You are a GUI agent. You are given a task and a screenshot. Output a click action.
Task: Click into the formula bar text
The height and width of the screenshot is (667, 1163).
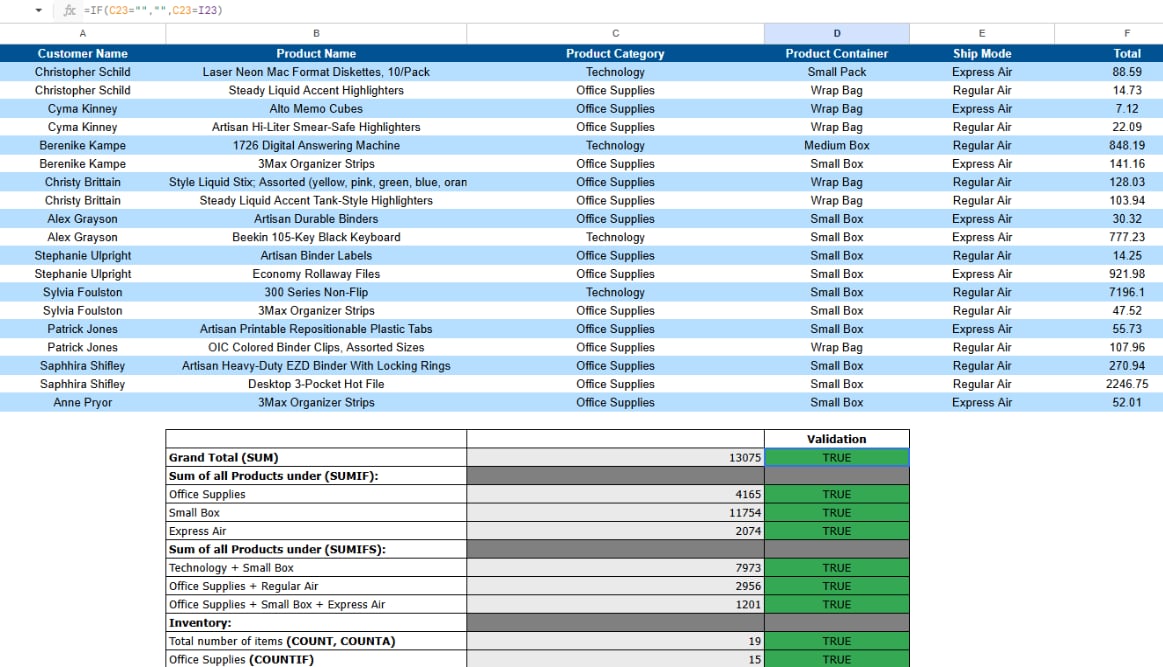click(153, 10)
